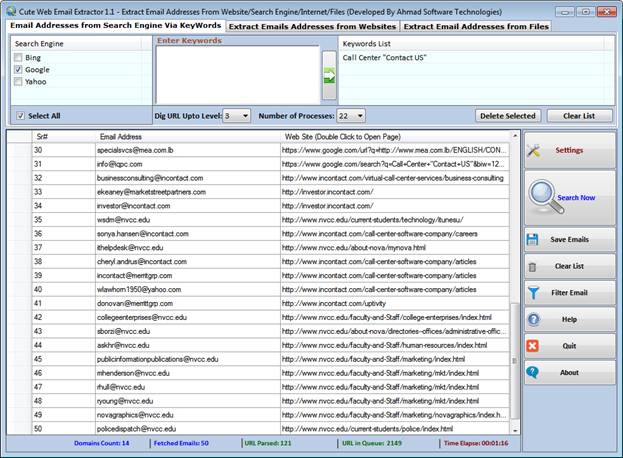Image resolution: width=623 pixels, height=458 pixels.
Task: Switch to Extract Emails Addresses from Websites tab
Action: [313, 26]
